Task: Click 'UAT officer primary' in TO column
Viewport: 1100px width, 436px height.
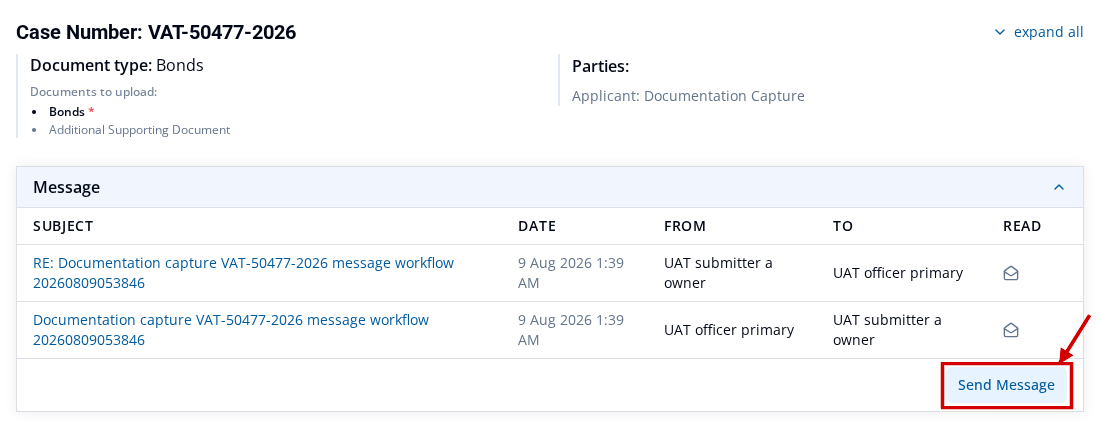Action: pos(898,273)
